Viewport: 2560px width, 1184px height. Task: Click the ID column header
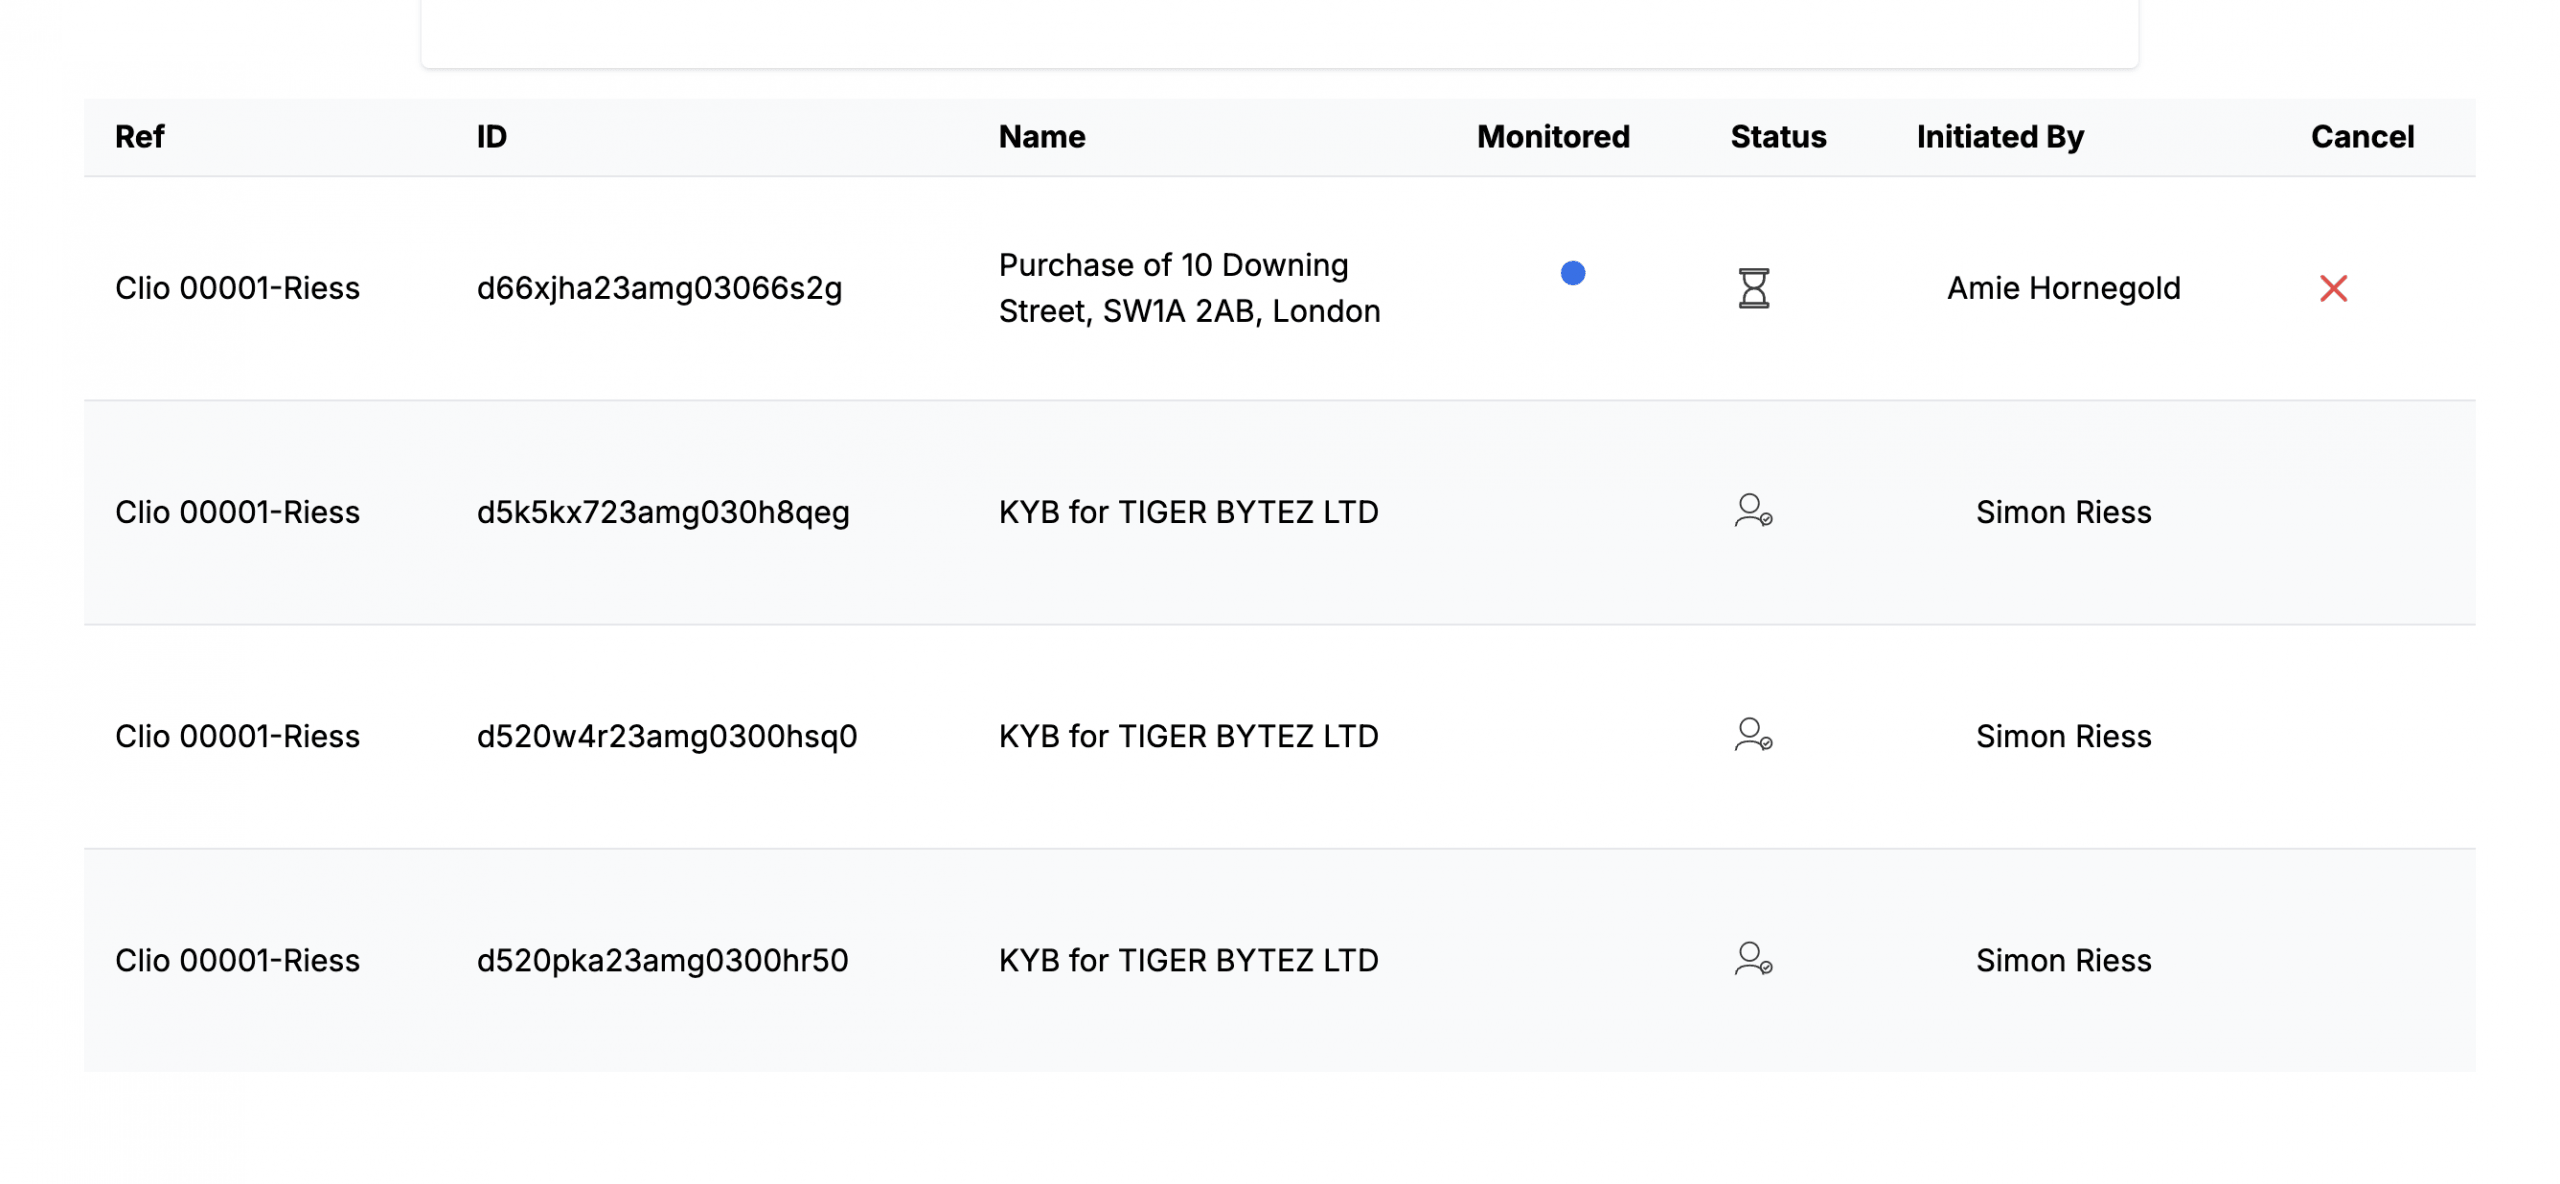491,136
